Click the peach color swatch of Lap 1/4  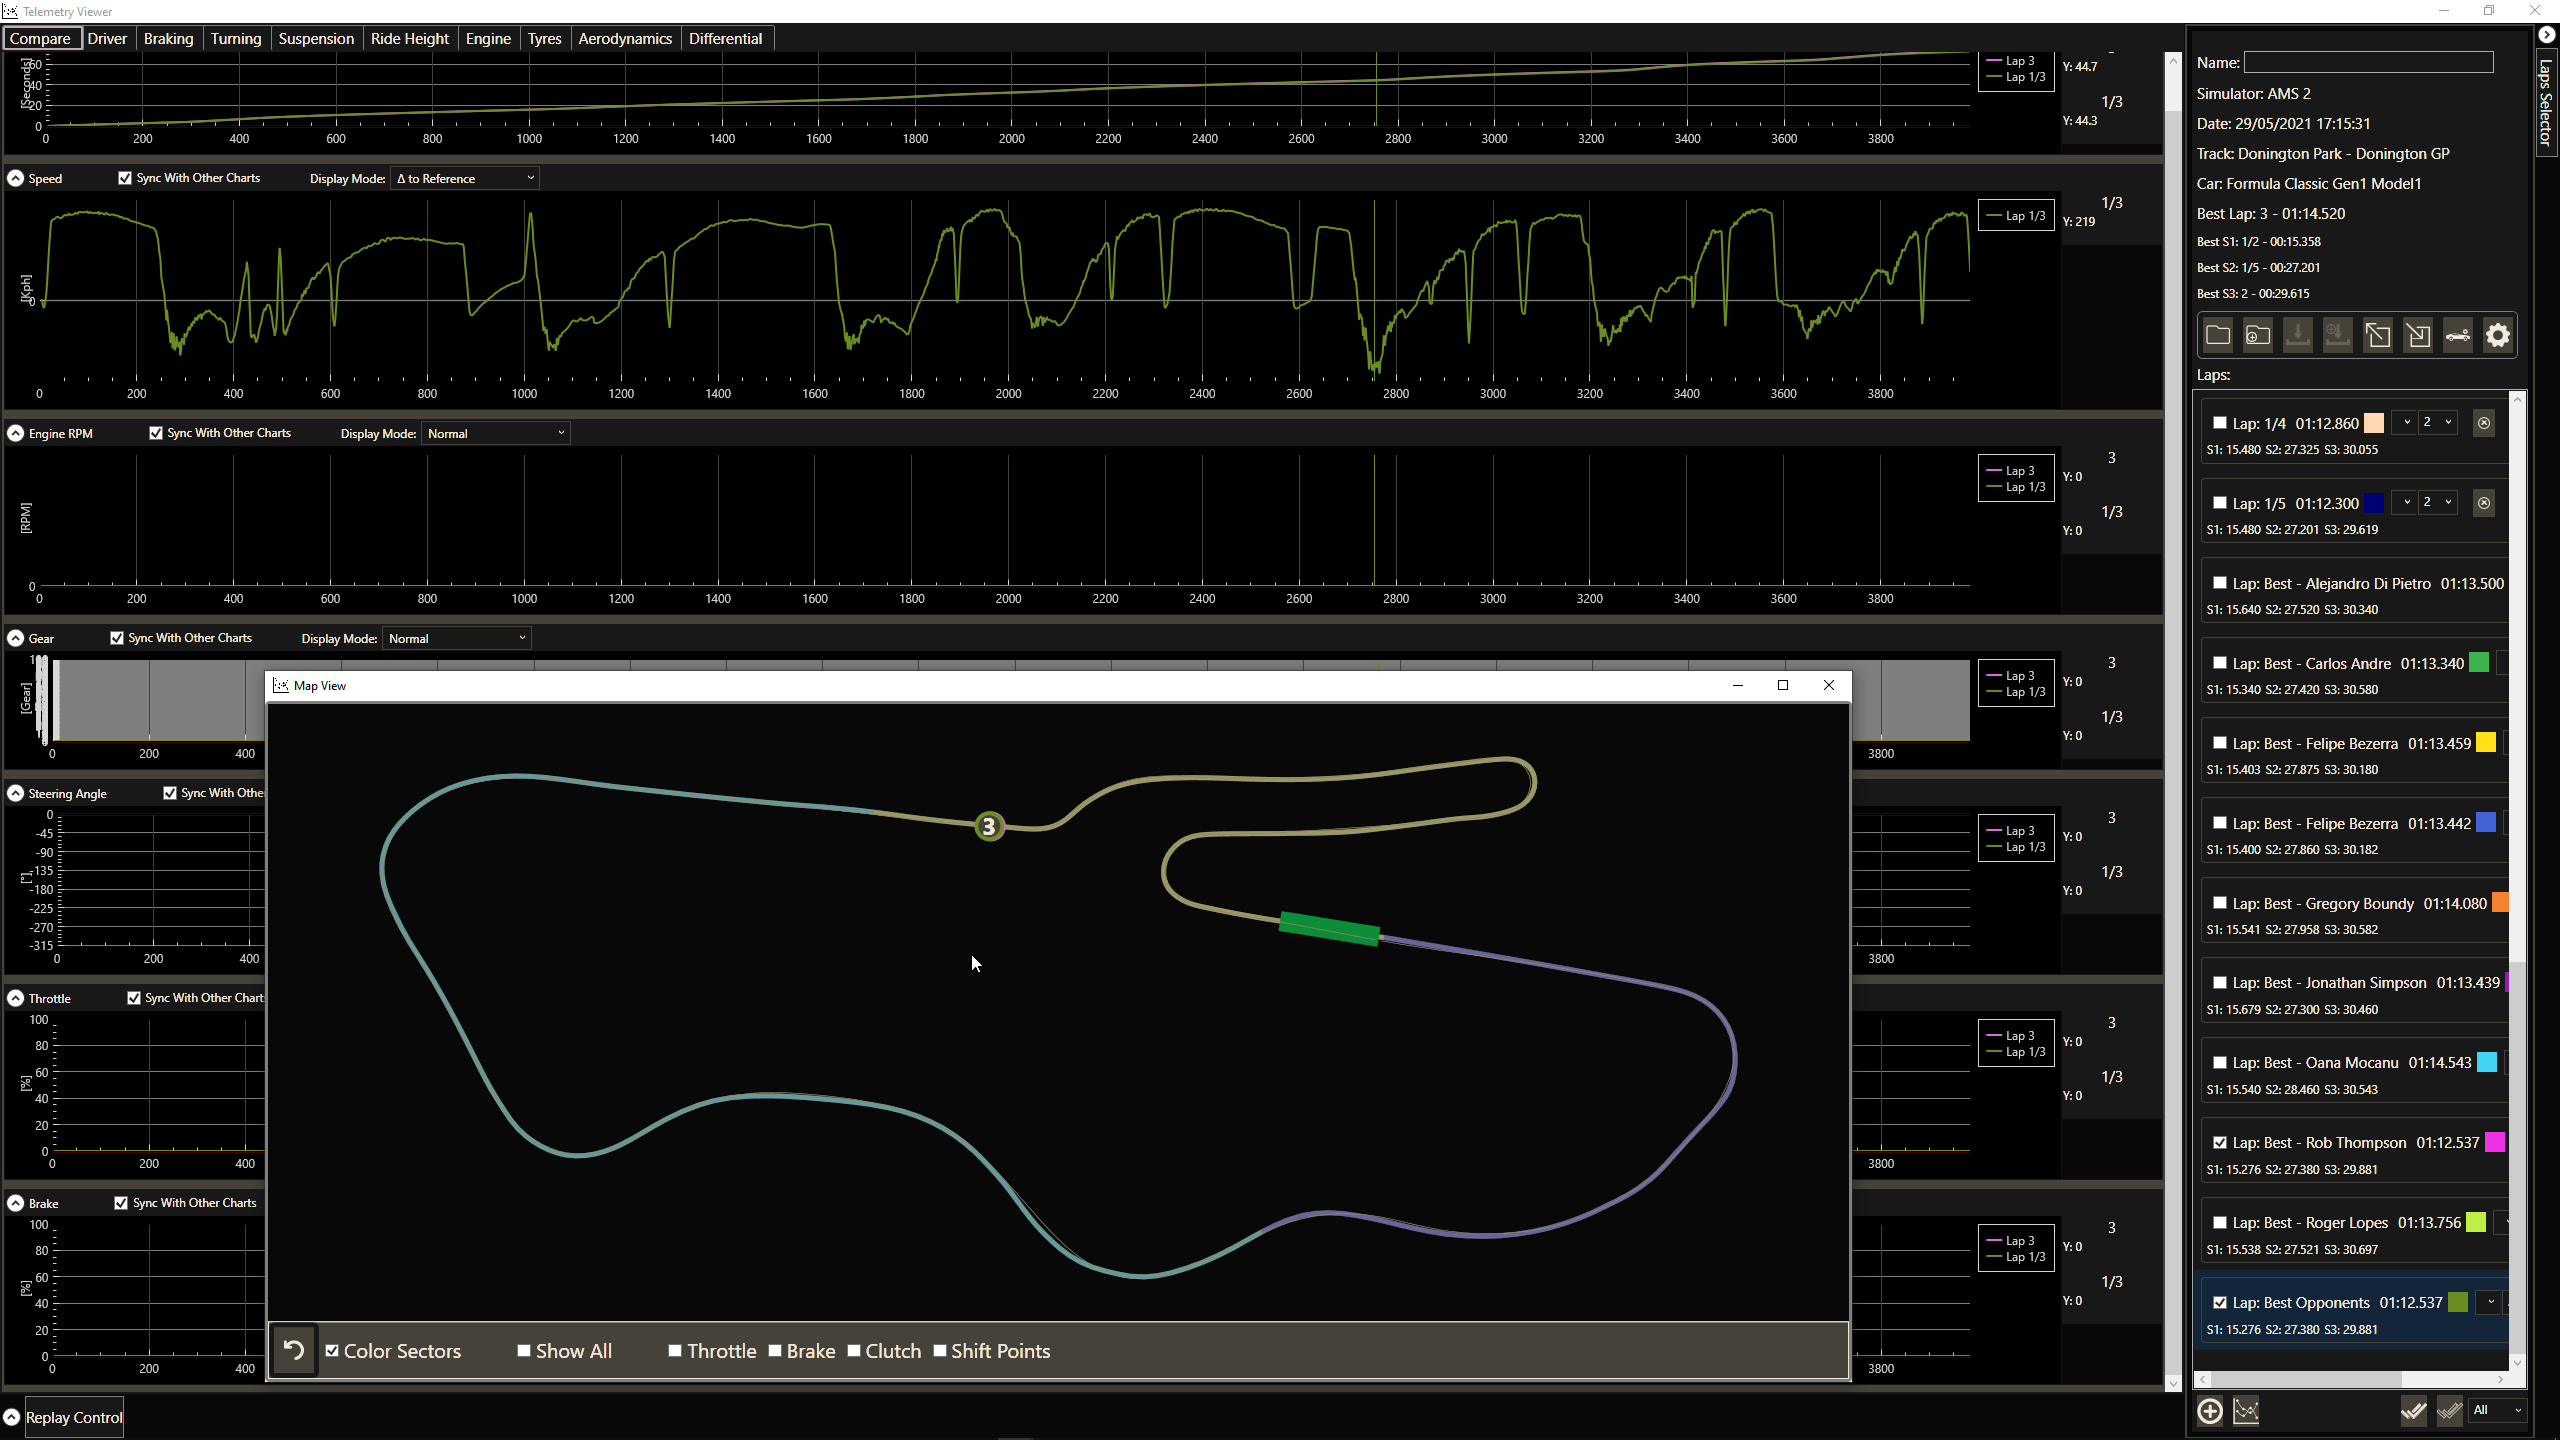tap(2374, 423)
